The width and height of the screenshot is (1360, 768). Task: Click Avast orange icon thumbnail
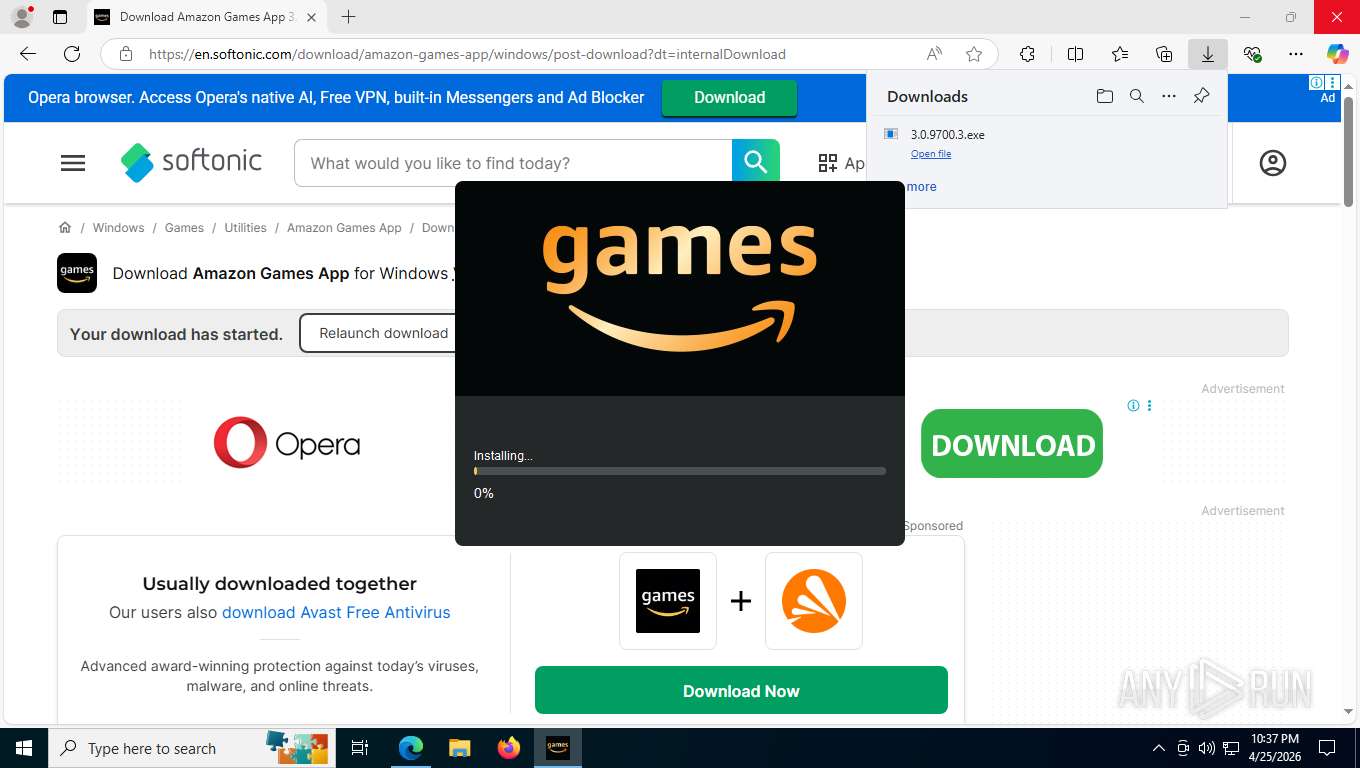(x=814, y=601)
